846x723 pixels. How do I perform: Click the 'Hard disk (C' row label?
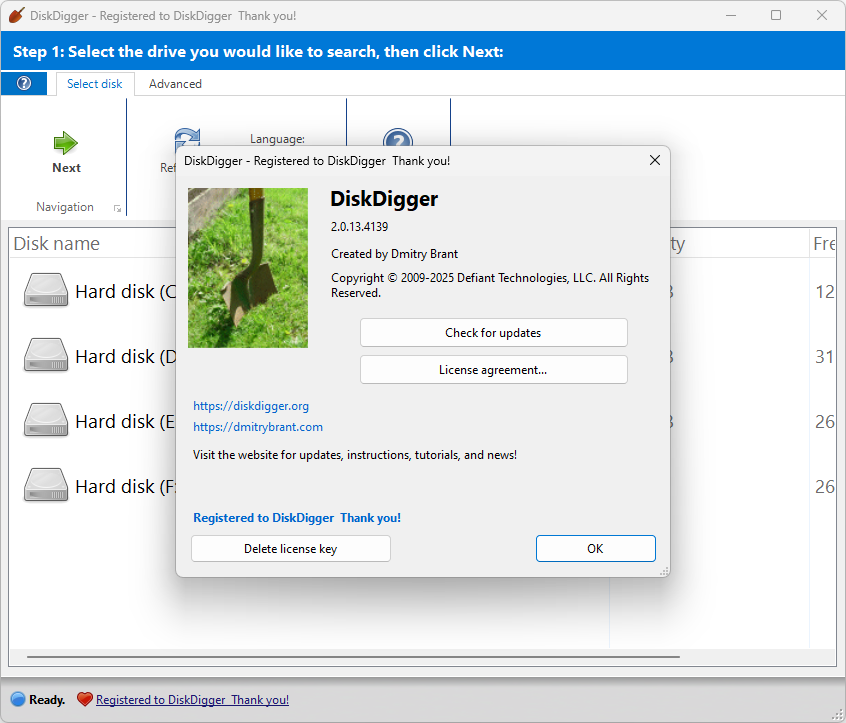[126, 292]
